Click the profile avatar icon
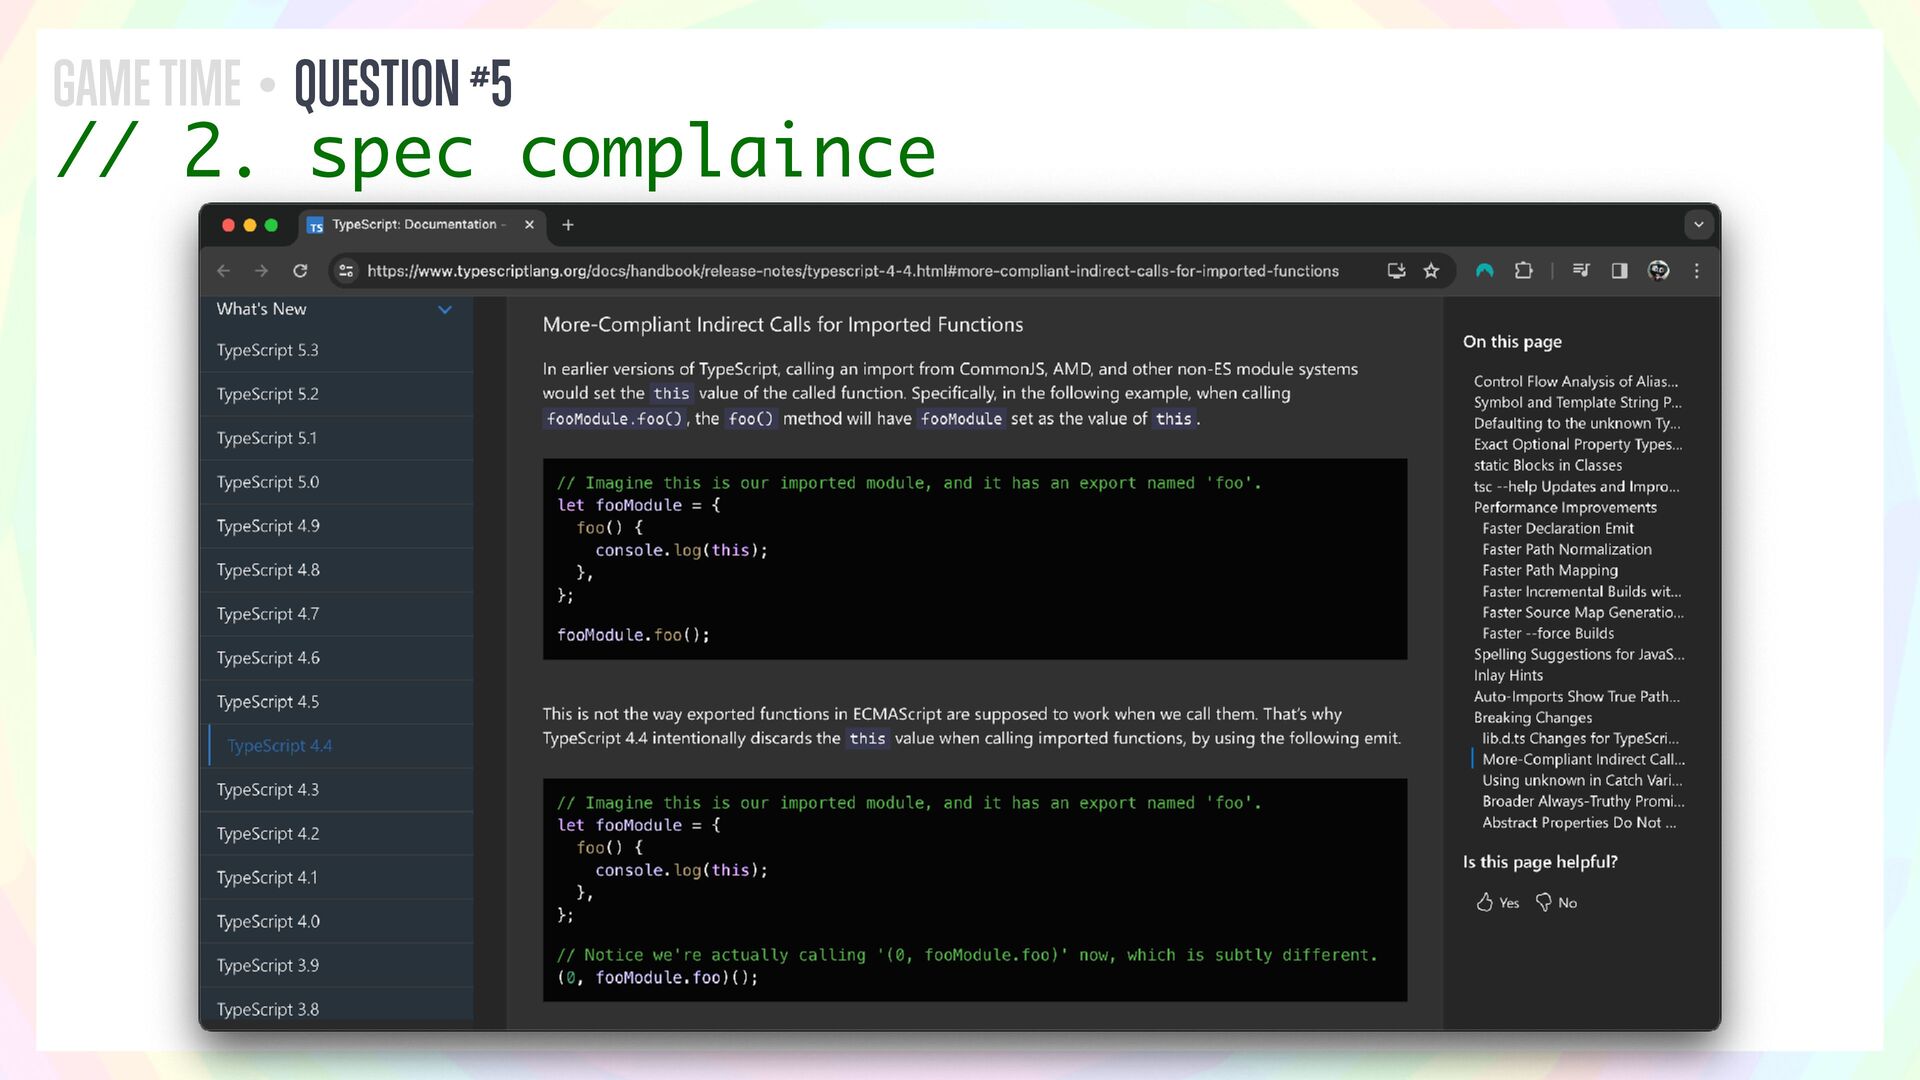 tap(1658, 271)
